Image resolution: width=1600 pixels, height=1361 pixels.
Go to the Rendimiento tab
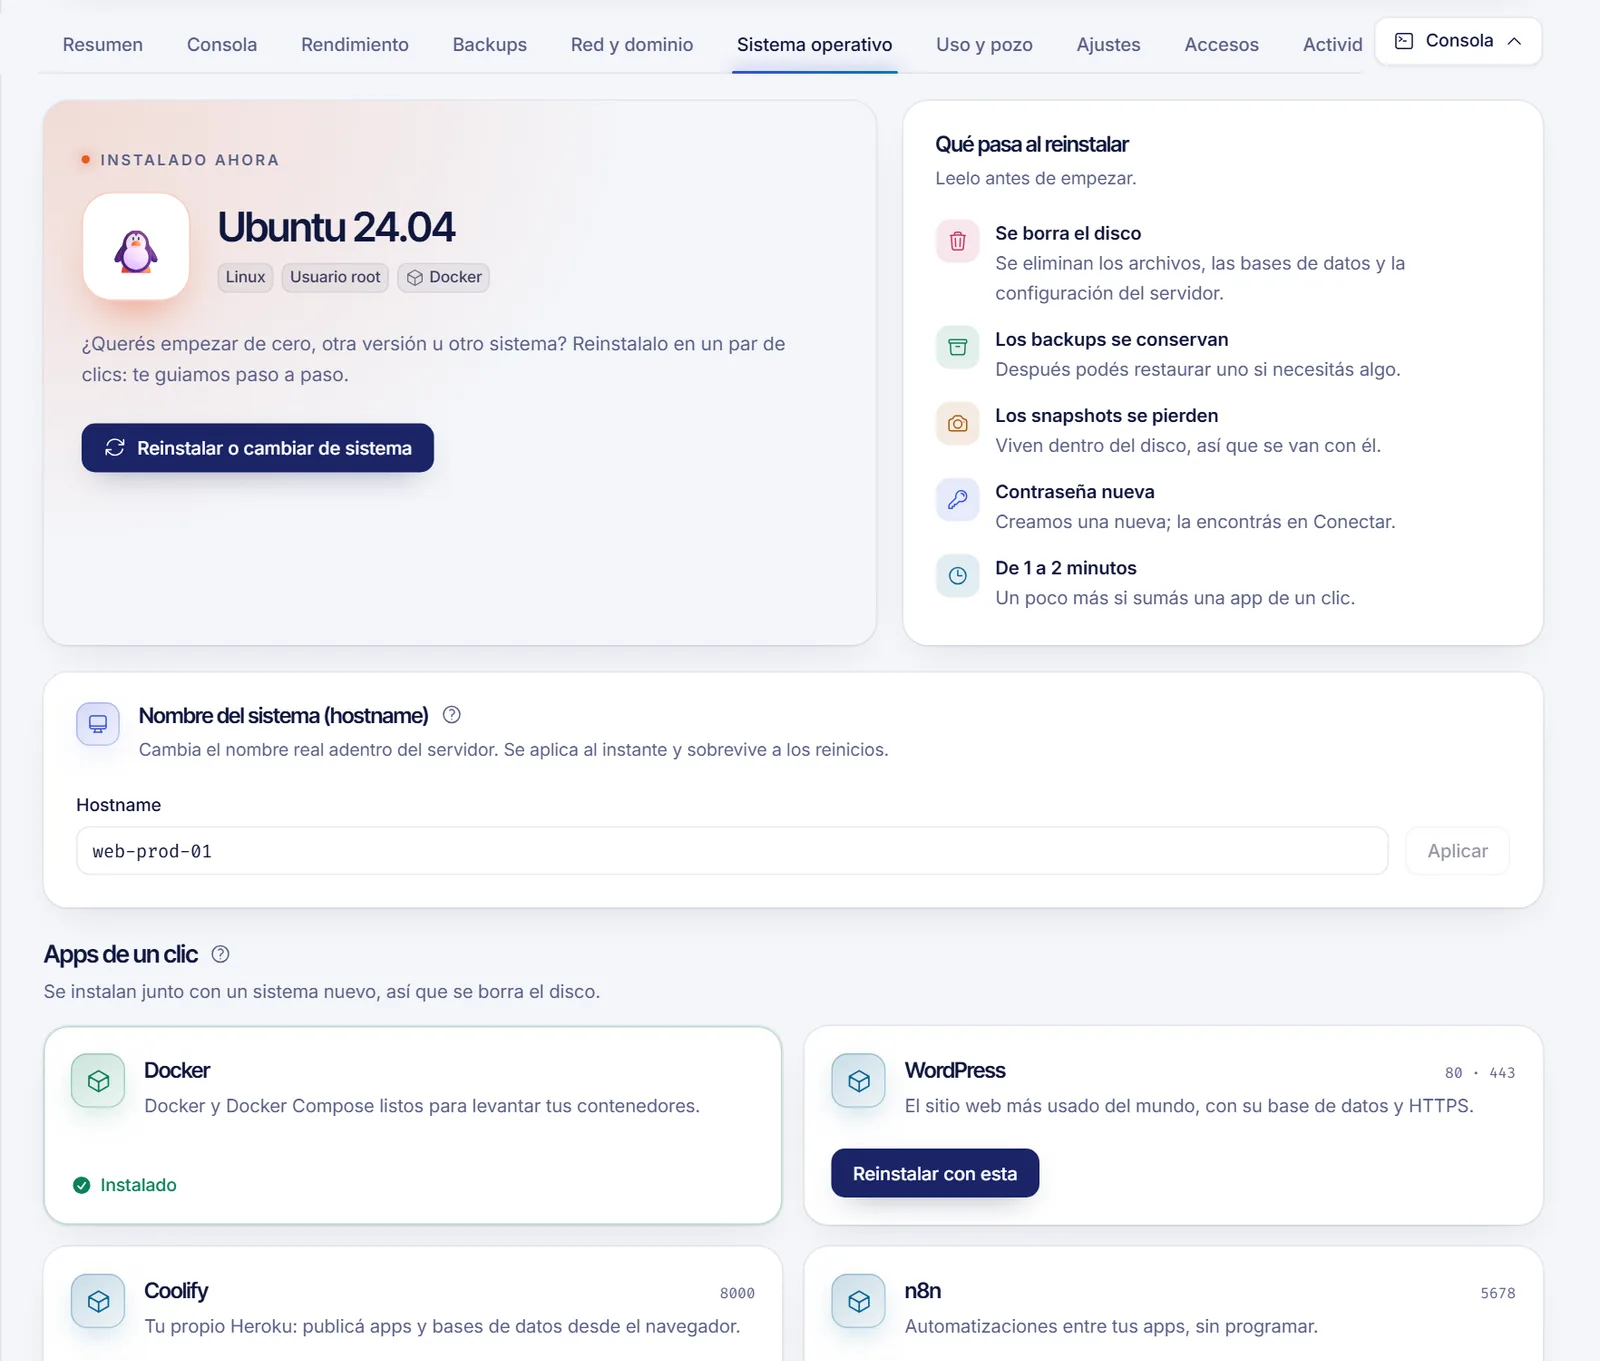pyautogui.click(x=355, y=45)
